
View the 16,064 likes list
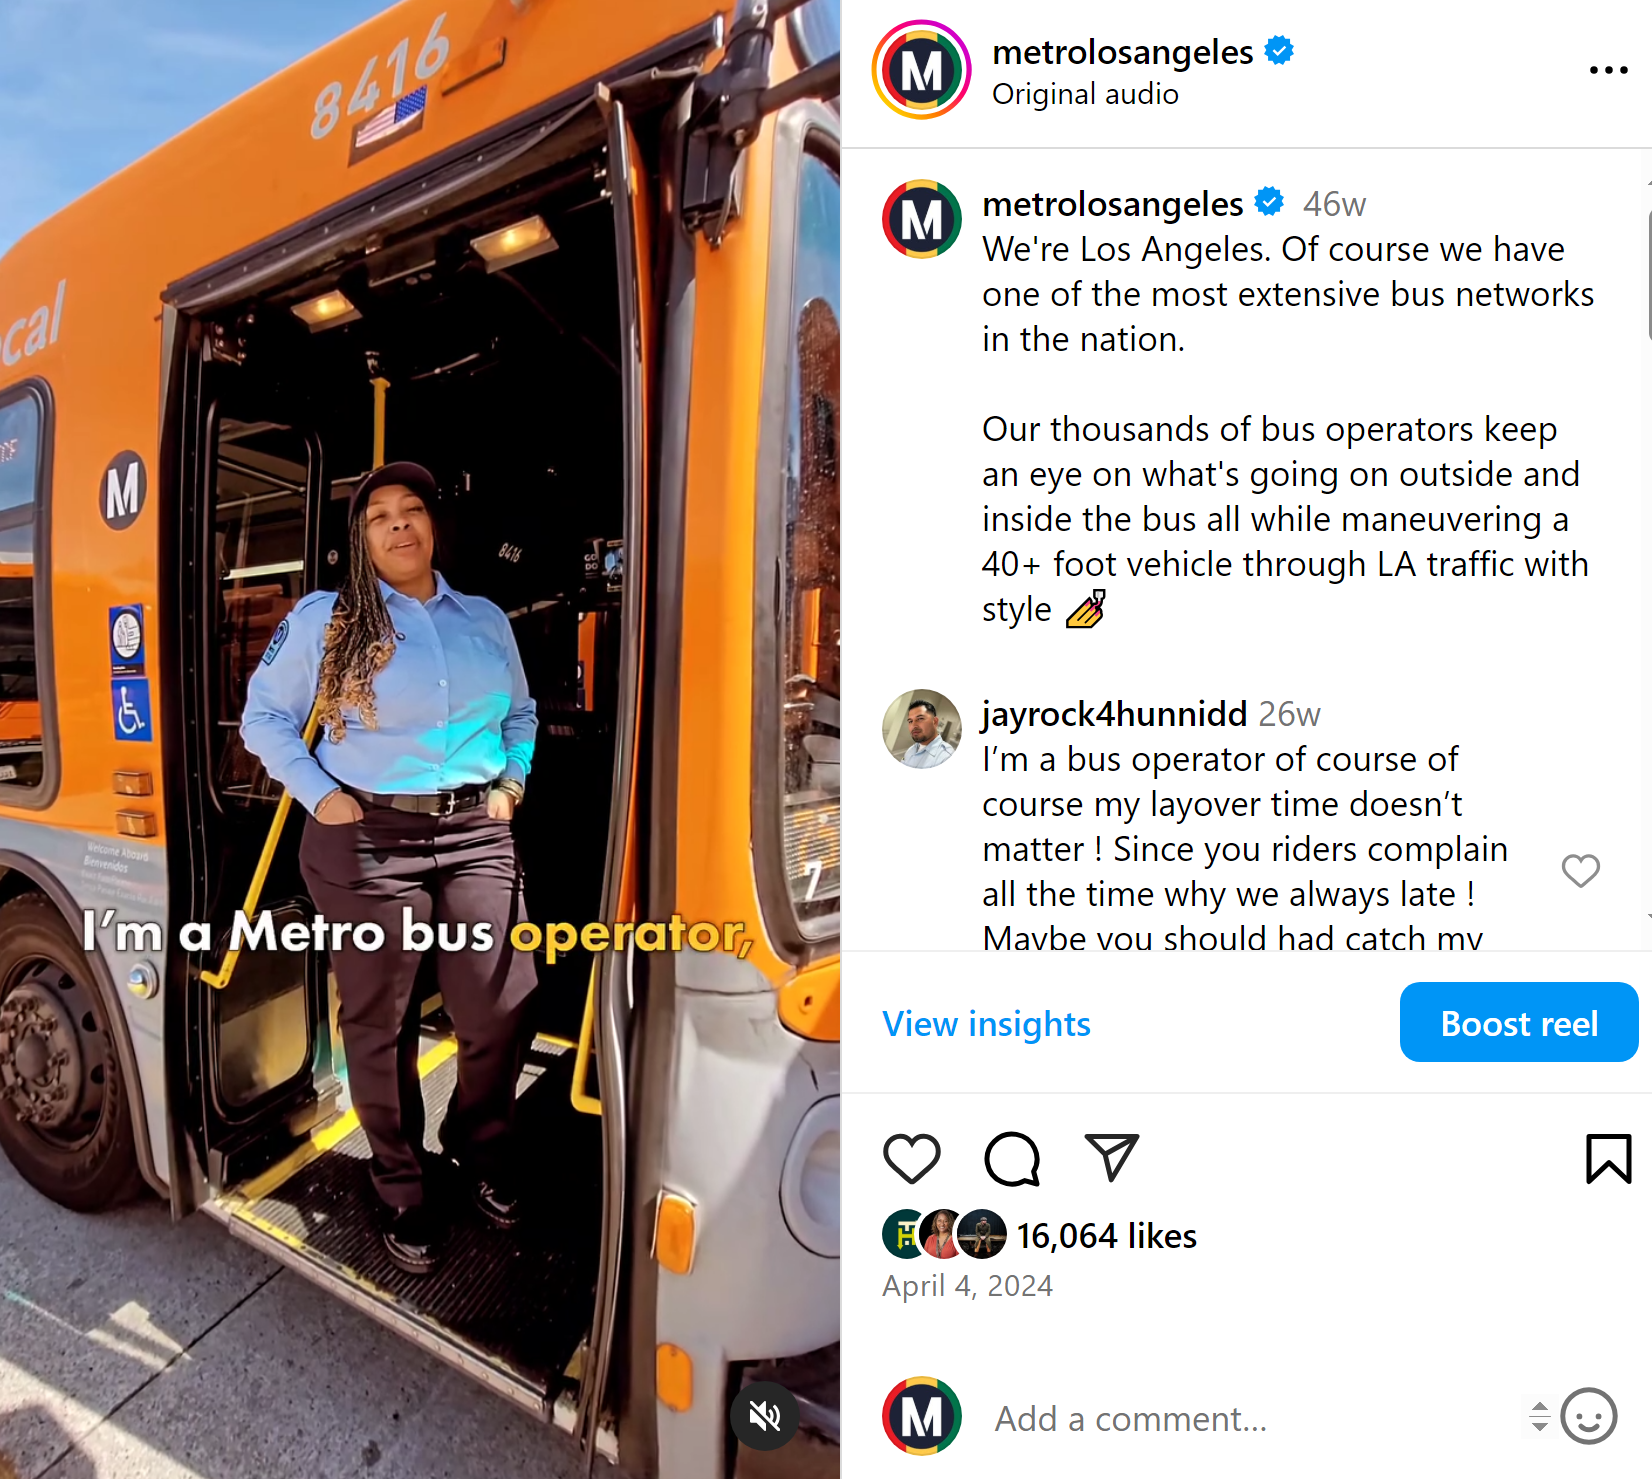point(1106,1236)
